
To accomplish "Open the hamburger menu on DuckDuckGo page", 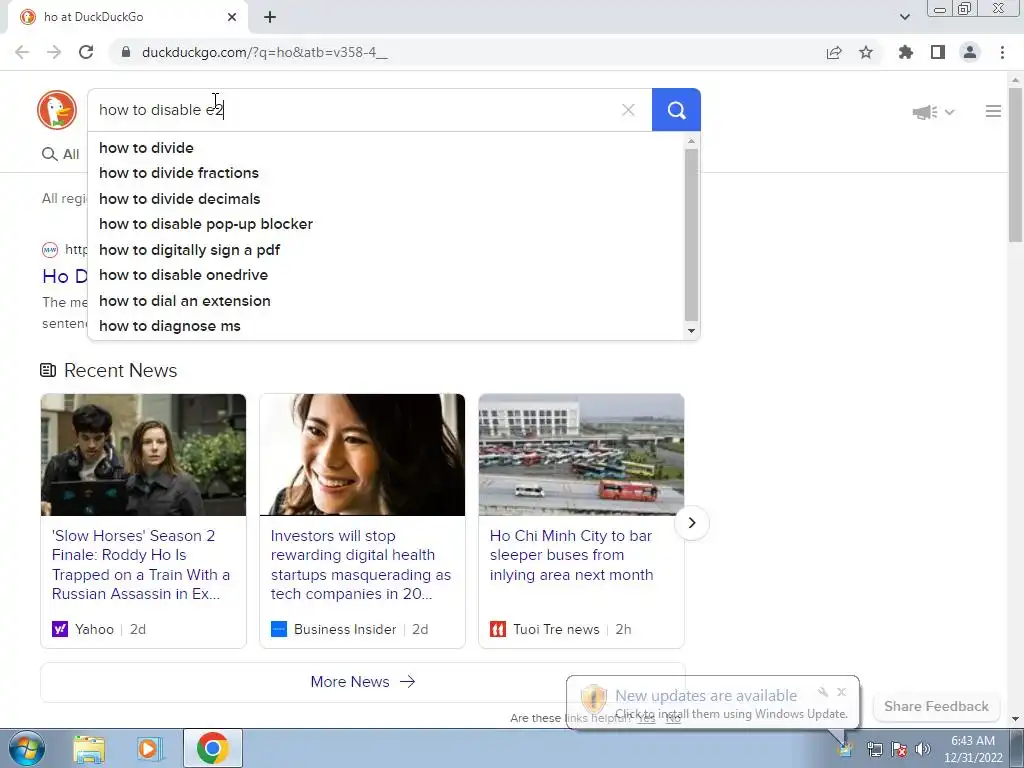I will click(993, 111).
